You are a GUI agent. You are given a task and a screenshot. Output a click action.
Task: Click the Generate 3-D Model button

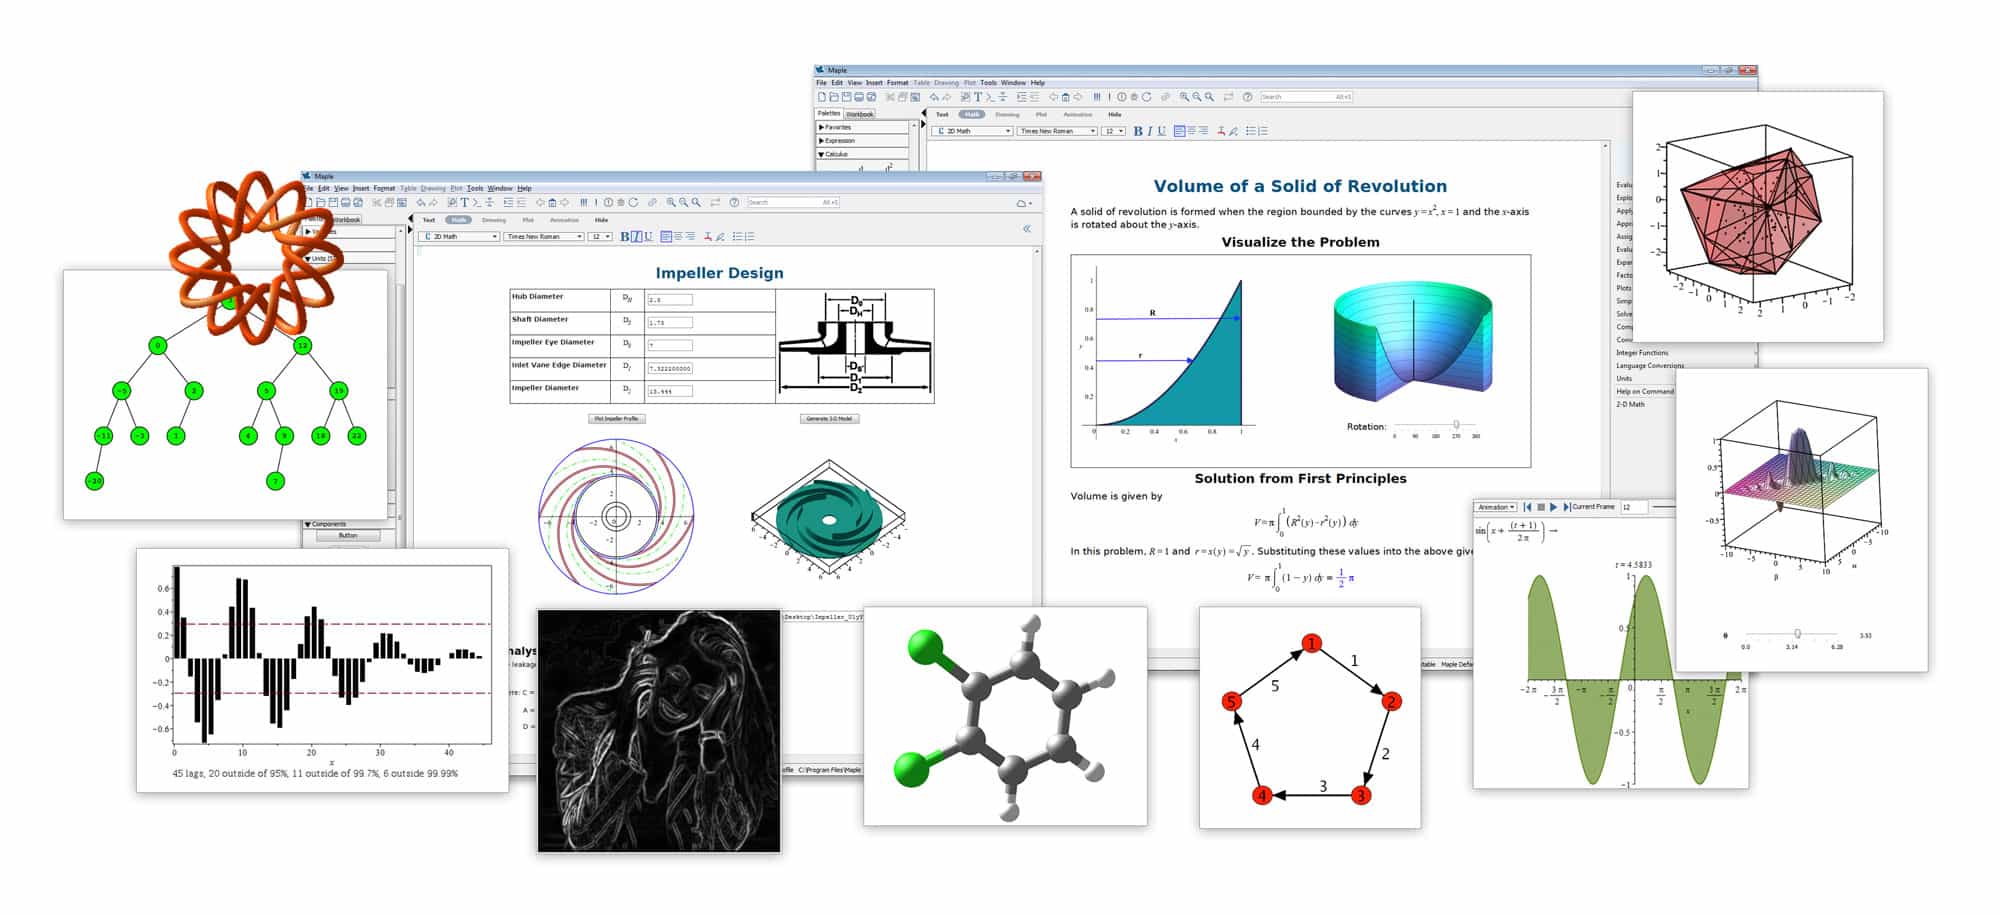tap(829, 419)
